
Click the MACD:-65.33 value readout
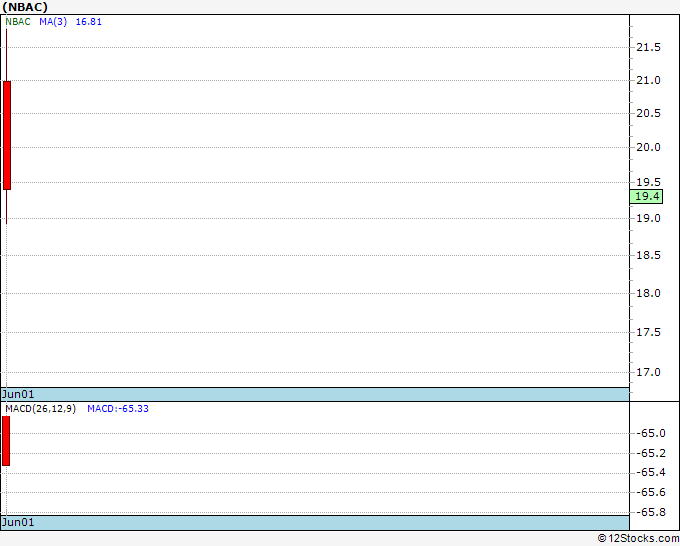(118, 409)
